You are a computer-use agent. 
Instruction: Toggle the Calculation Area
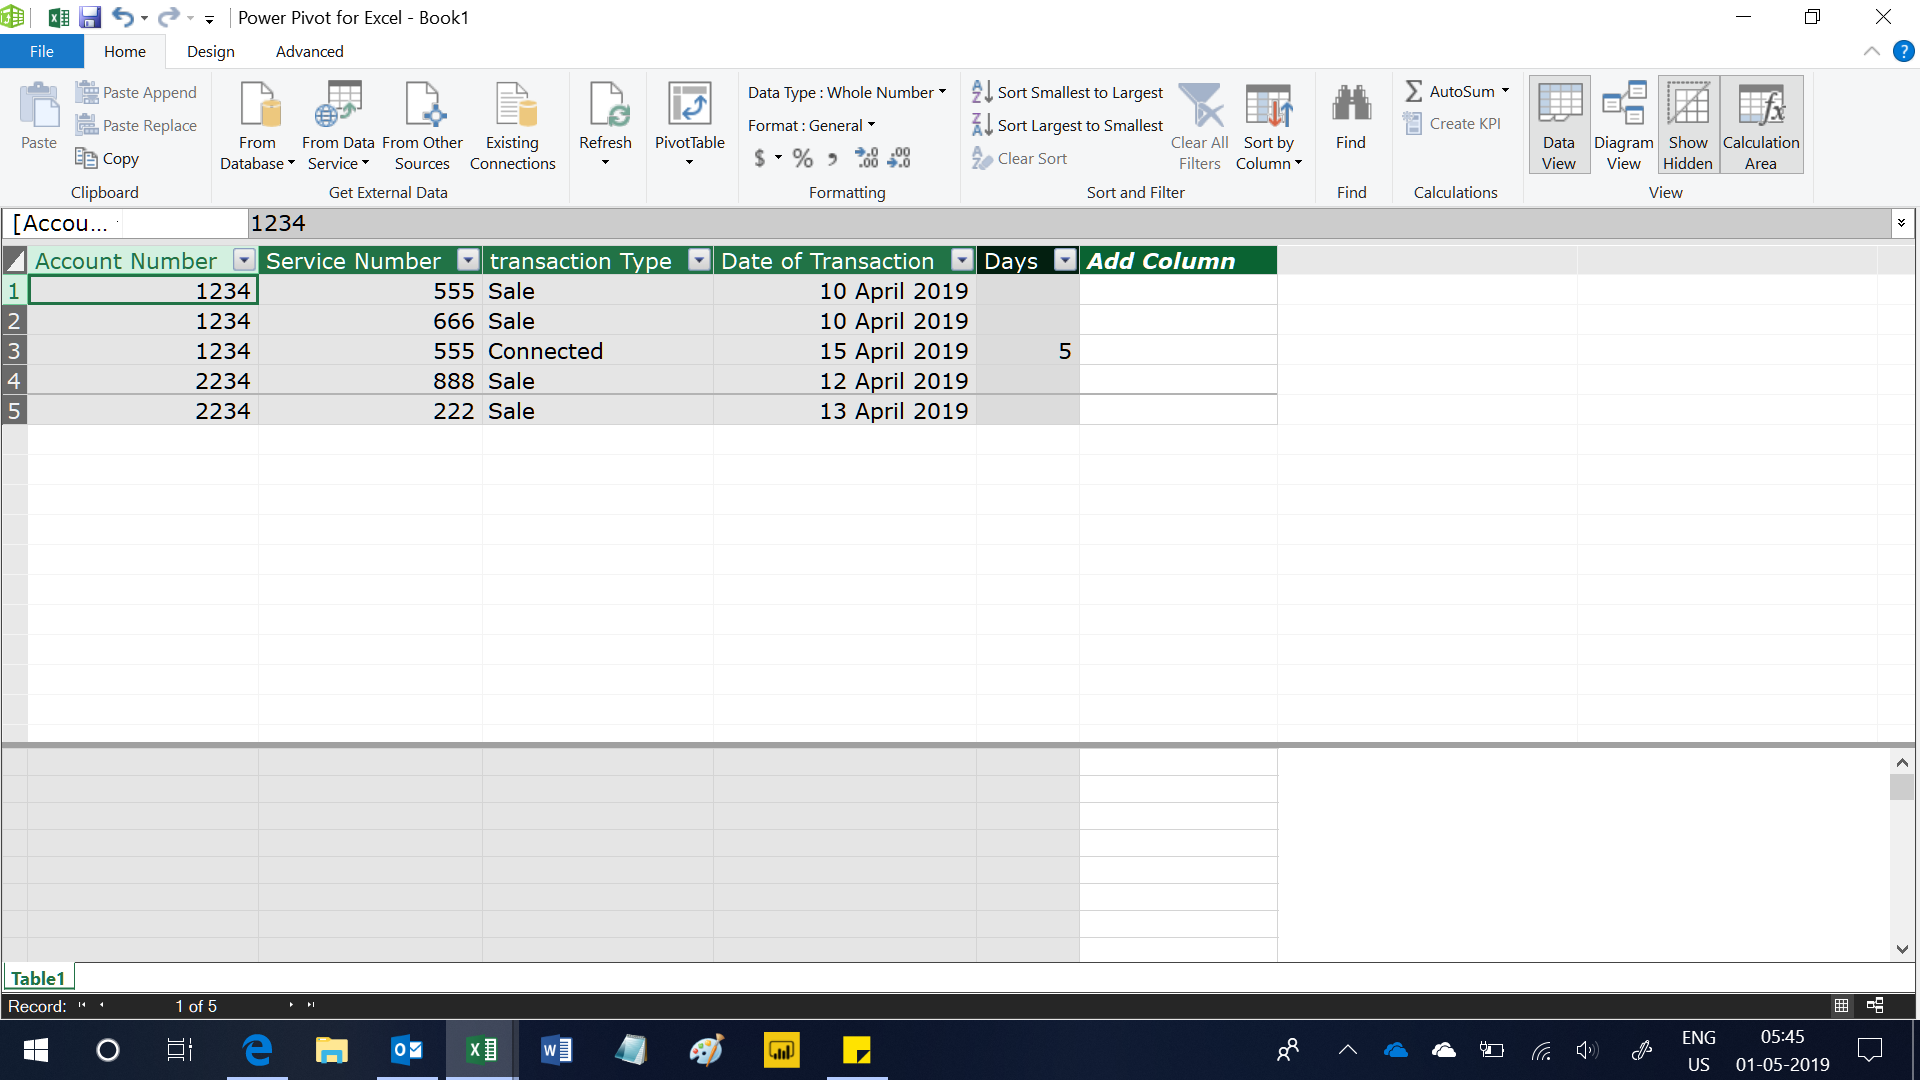tap(1761, 126)
